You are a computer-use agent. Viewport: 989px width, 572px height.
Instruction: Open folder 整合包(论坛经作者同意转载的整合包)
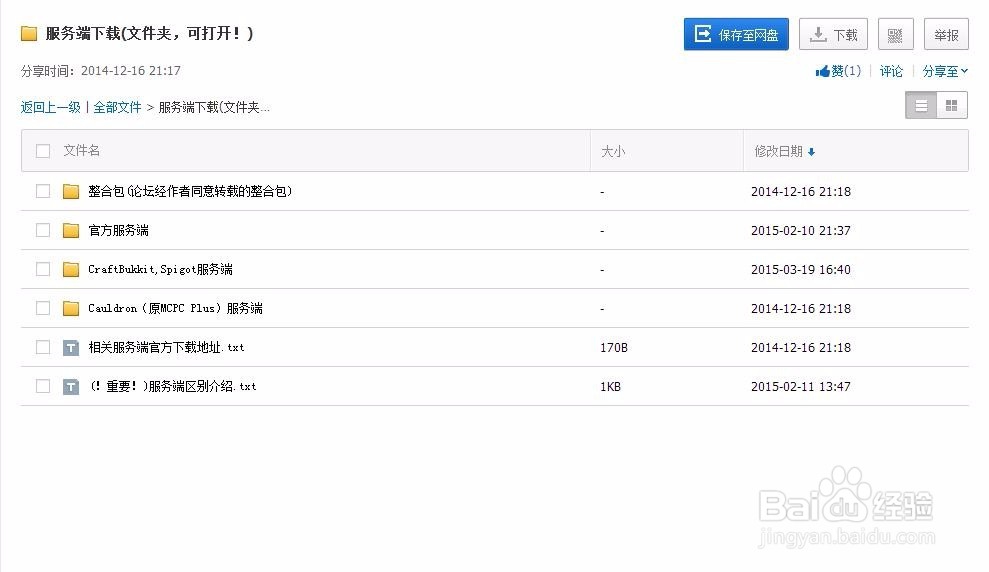tap(190, 191)
